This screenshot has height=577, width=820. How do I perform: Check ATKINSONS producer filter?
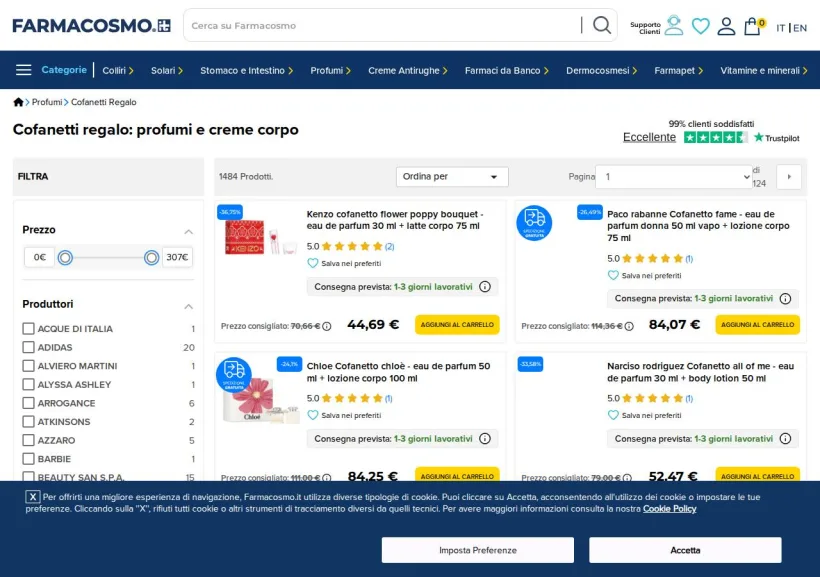[28, 422]
